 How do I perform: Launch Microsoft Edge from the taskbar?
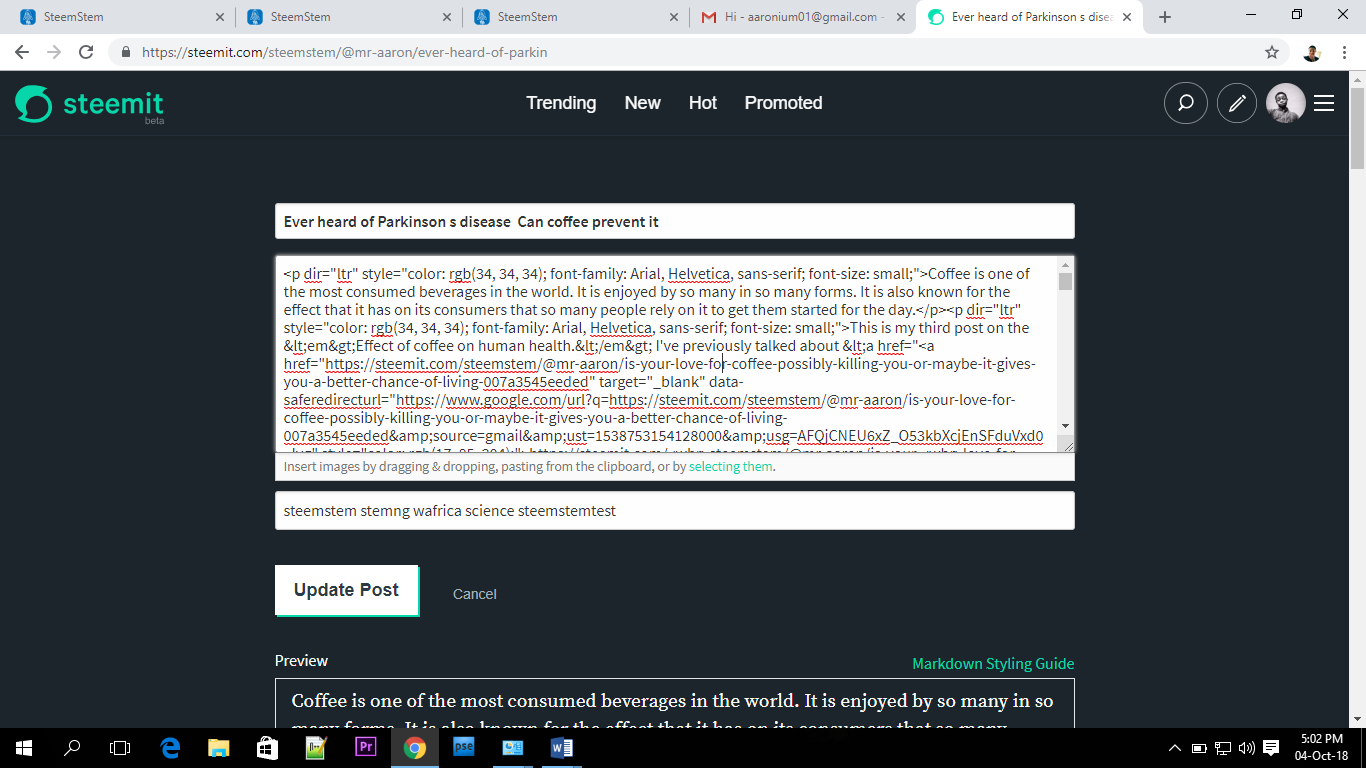pyautogui.click(x=170, y=747)
